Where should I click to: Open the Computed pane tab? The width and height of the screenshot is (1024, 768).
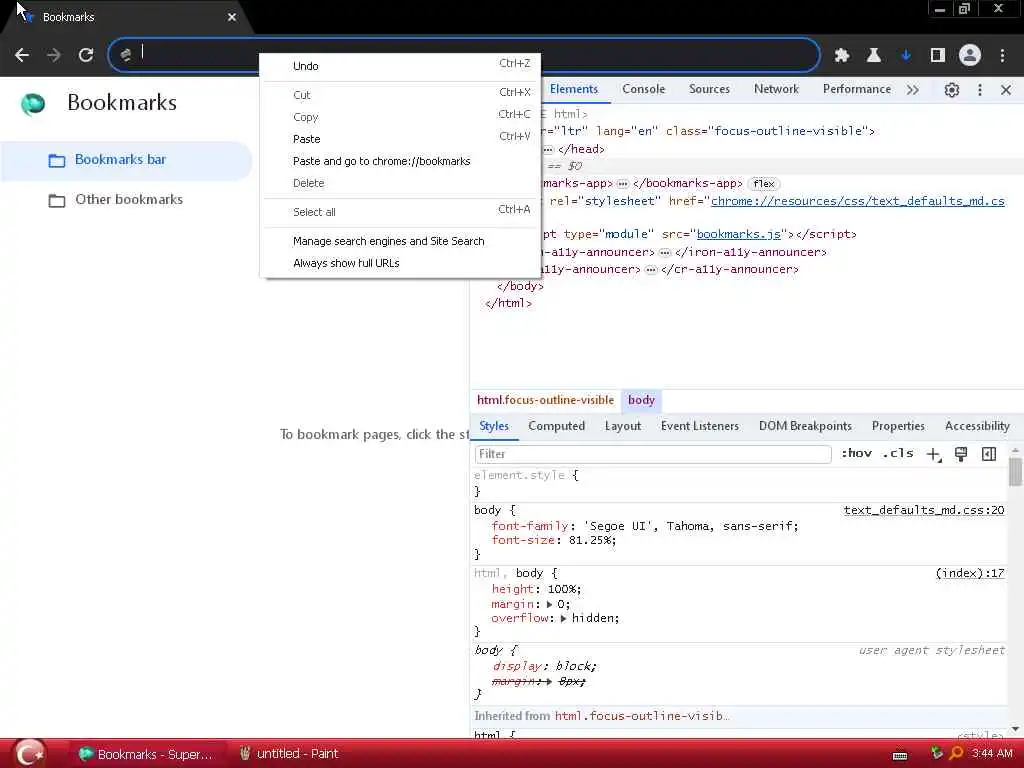[556, 426]
